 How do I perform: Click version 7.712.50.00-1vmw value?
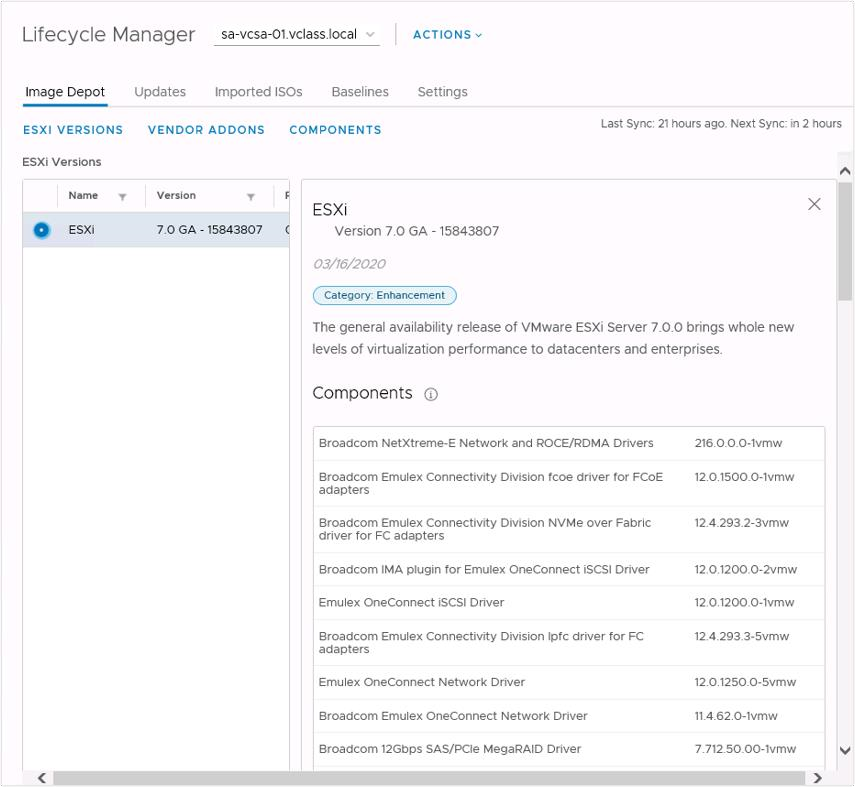[745, 749]
